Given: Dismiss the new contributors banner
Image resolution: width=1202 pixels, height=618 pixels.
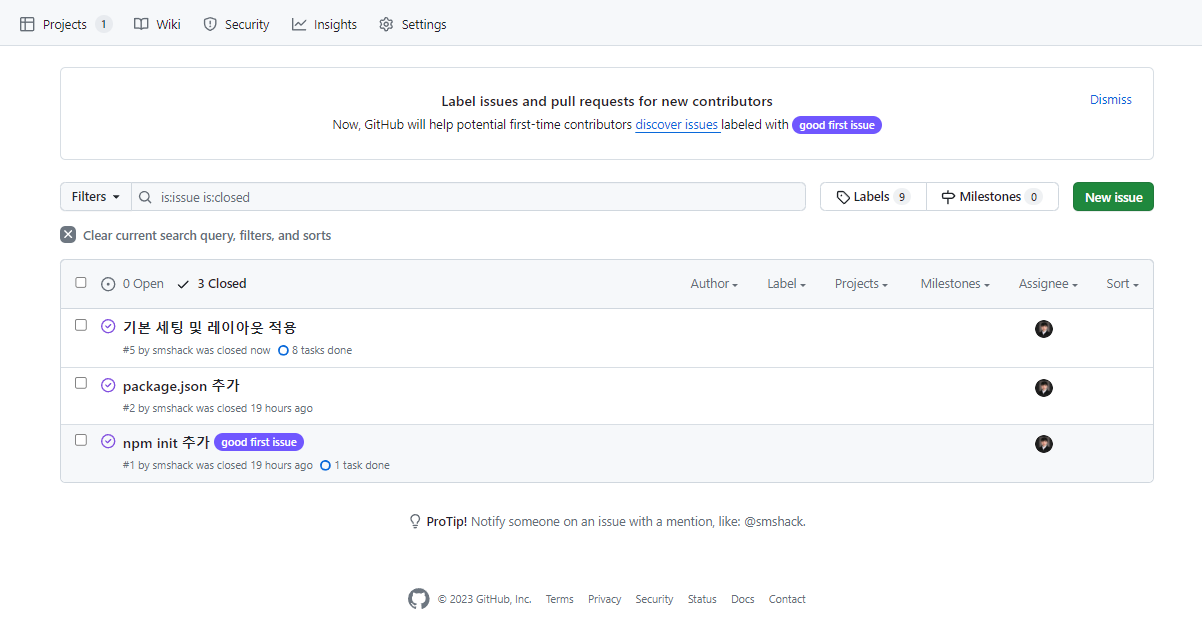Looking at the screenshot, I should click(1110, 100).
